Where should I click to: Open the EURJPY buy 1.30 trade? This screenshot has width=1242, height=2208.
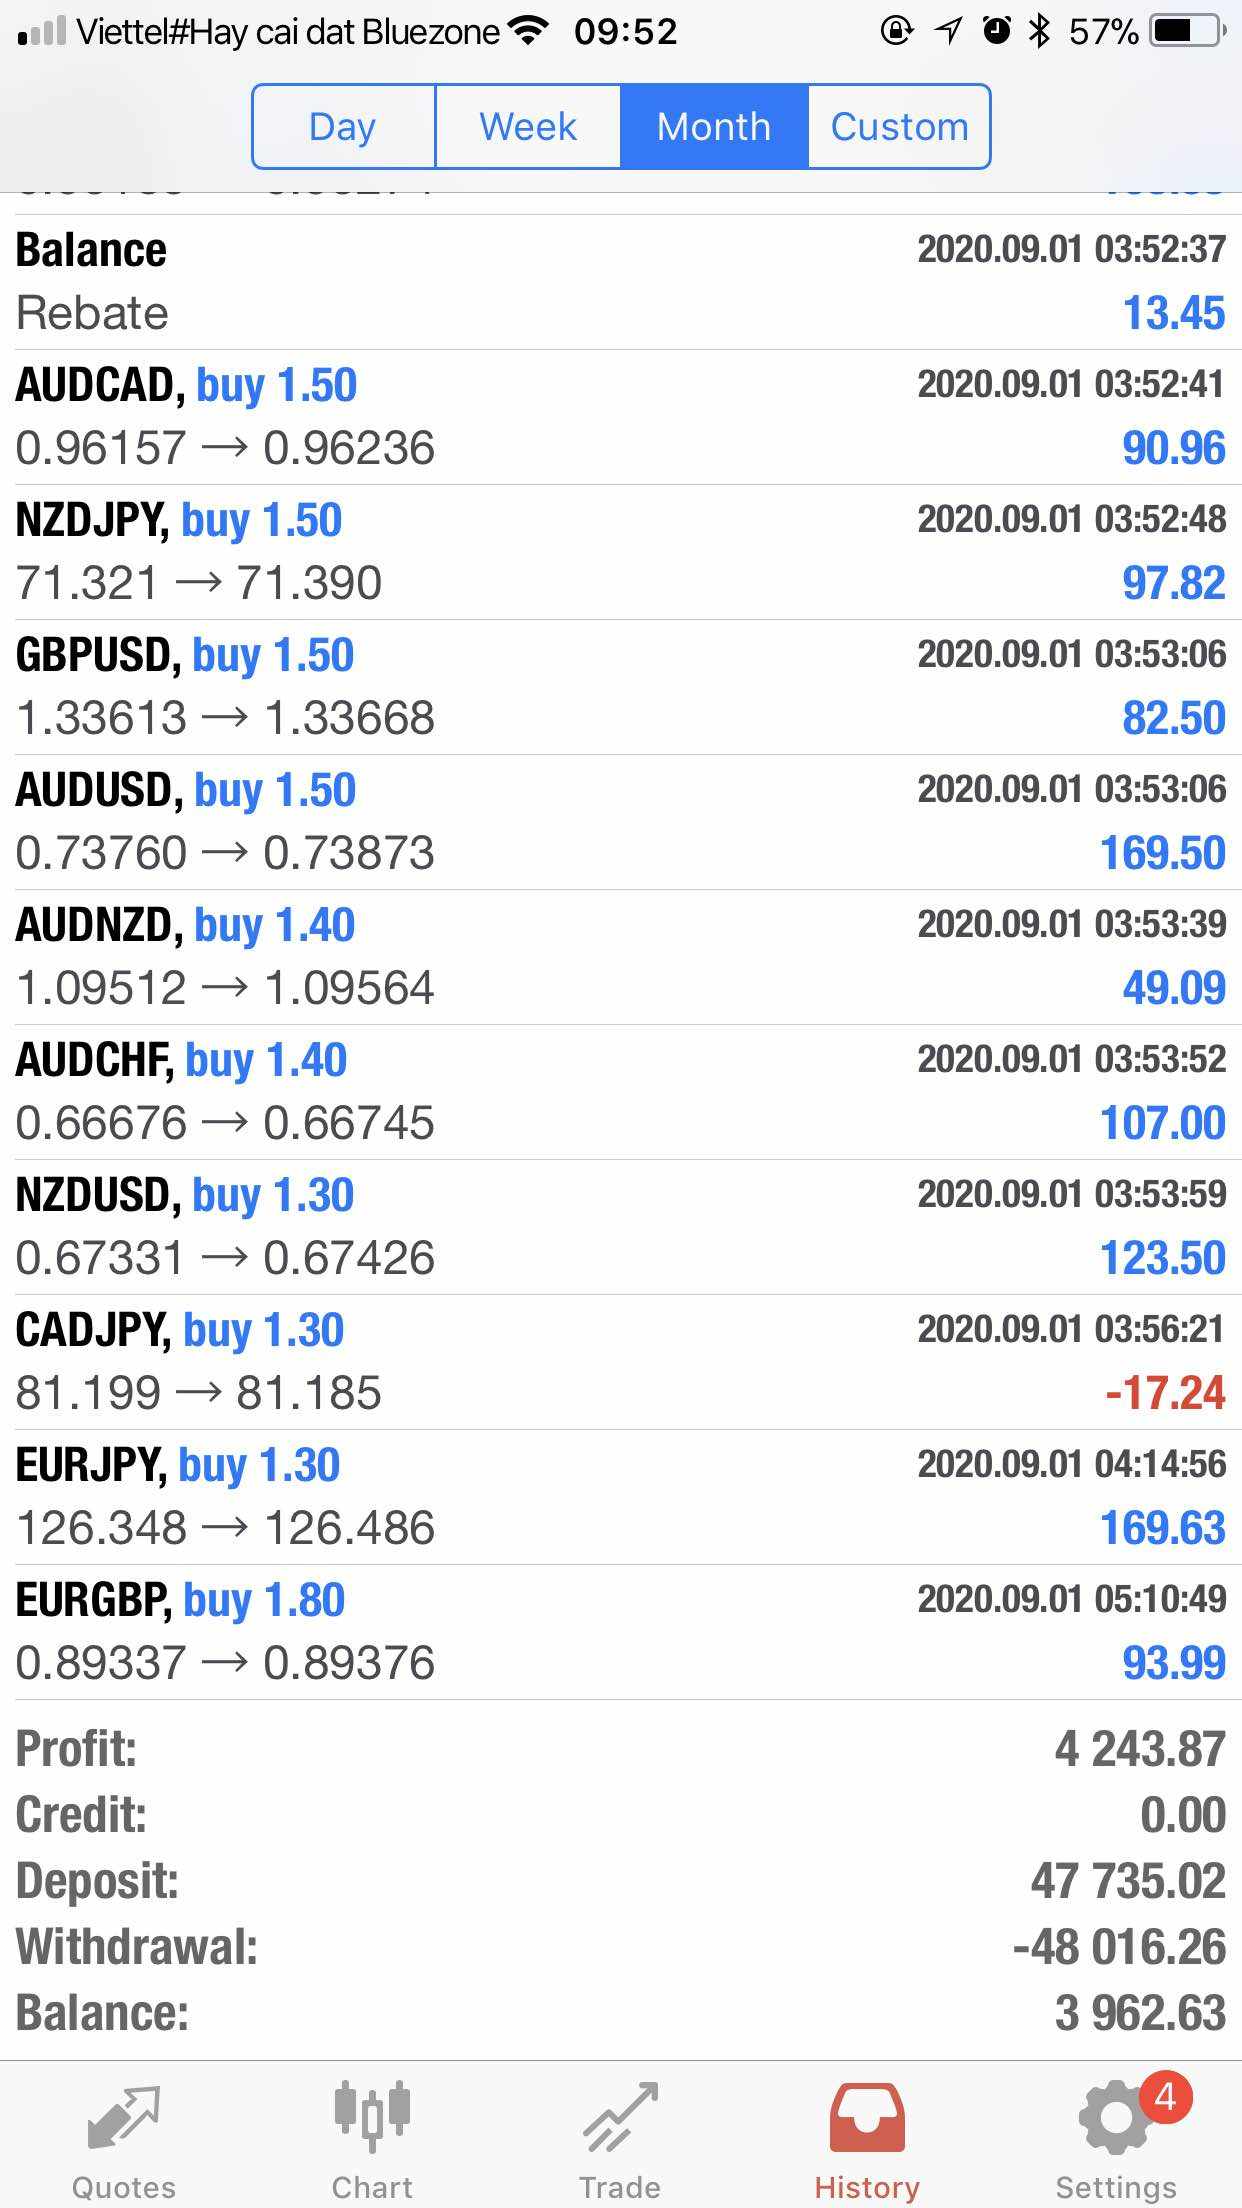tap(620, 1497)
